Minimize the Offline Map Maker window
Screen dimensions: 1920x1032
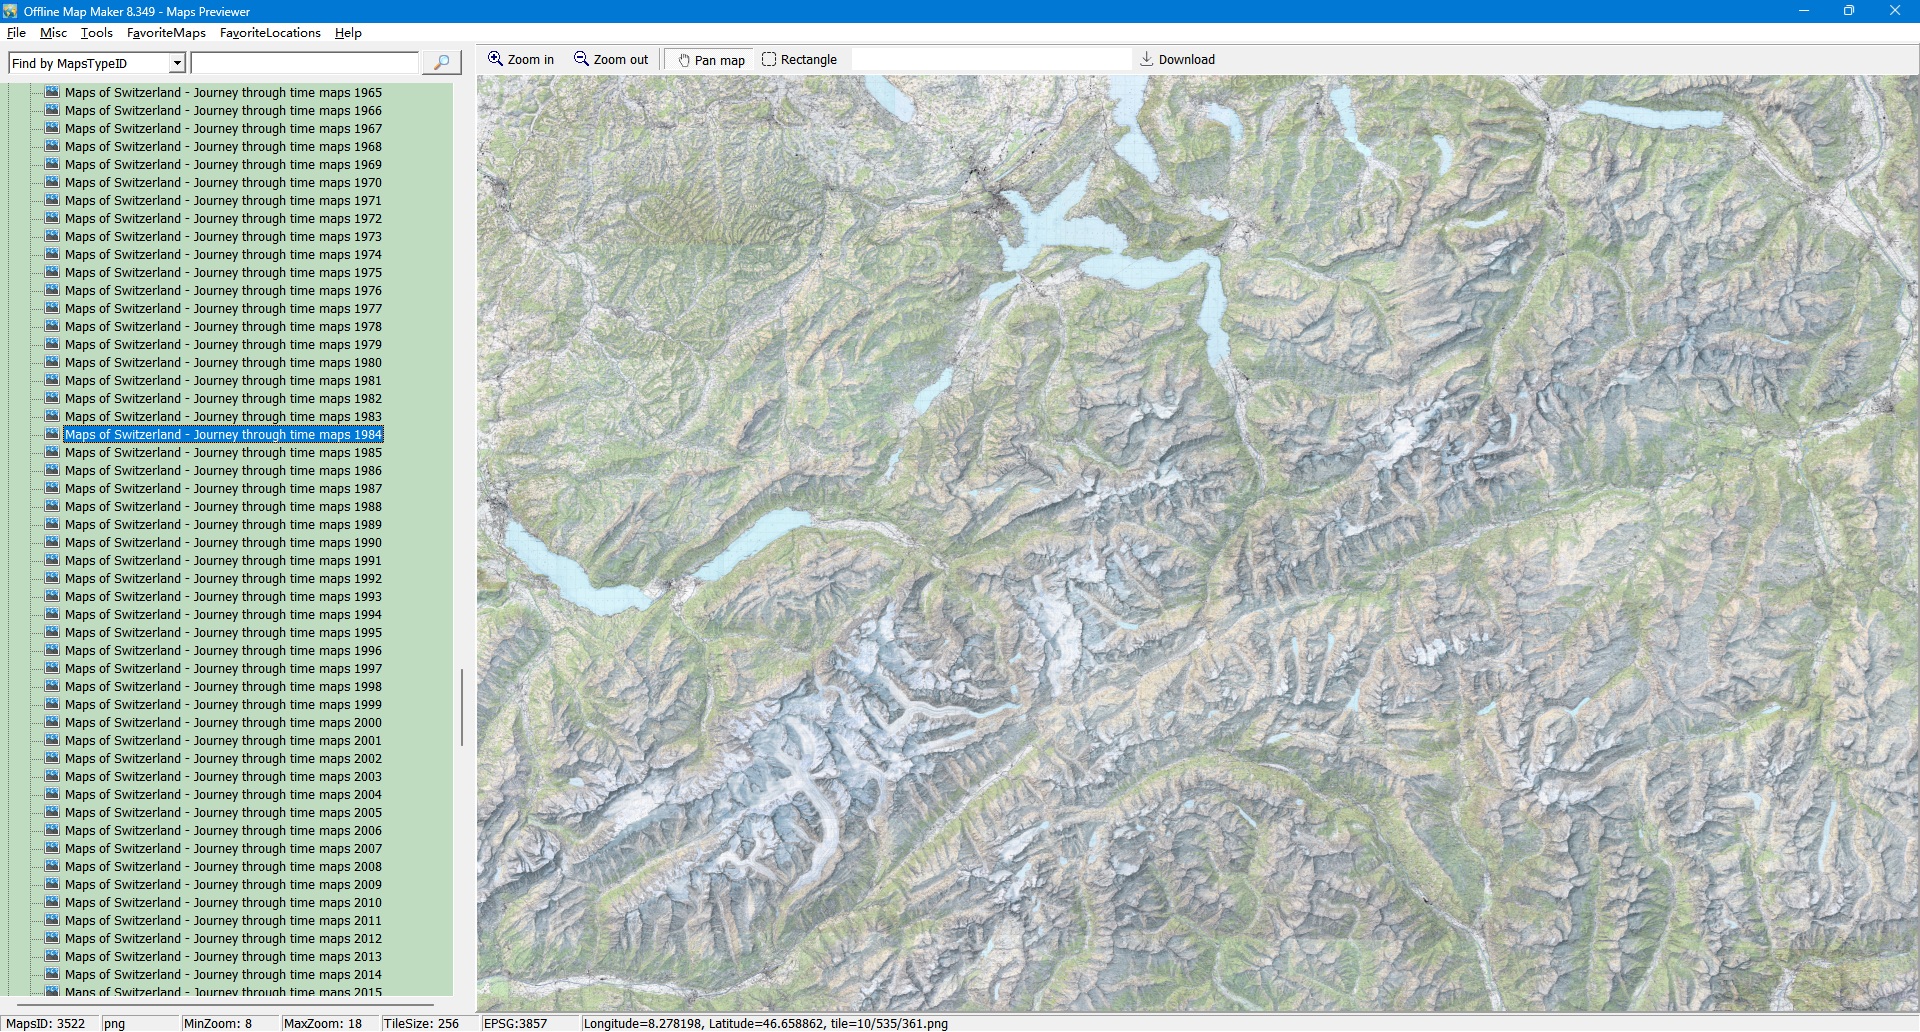[x=1804, y=11]
